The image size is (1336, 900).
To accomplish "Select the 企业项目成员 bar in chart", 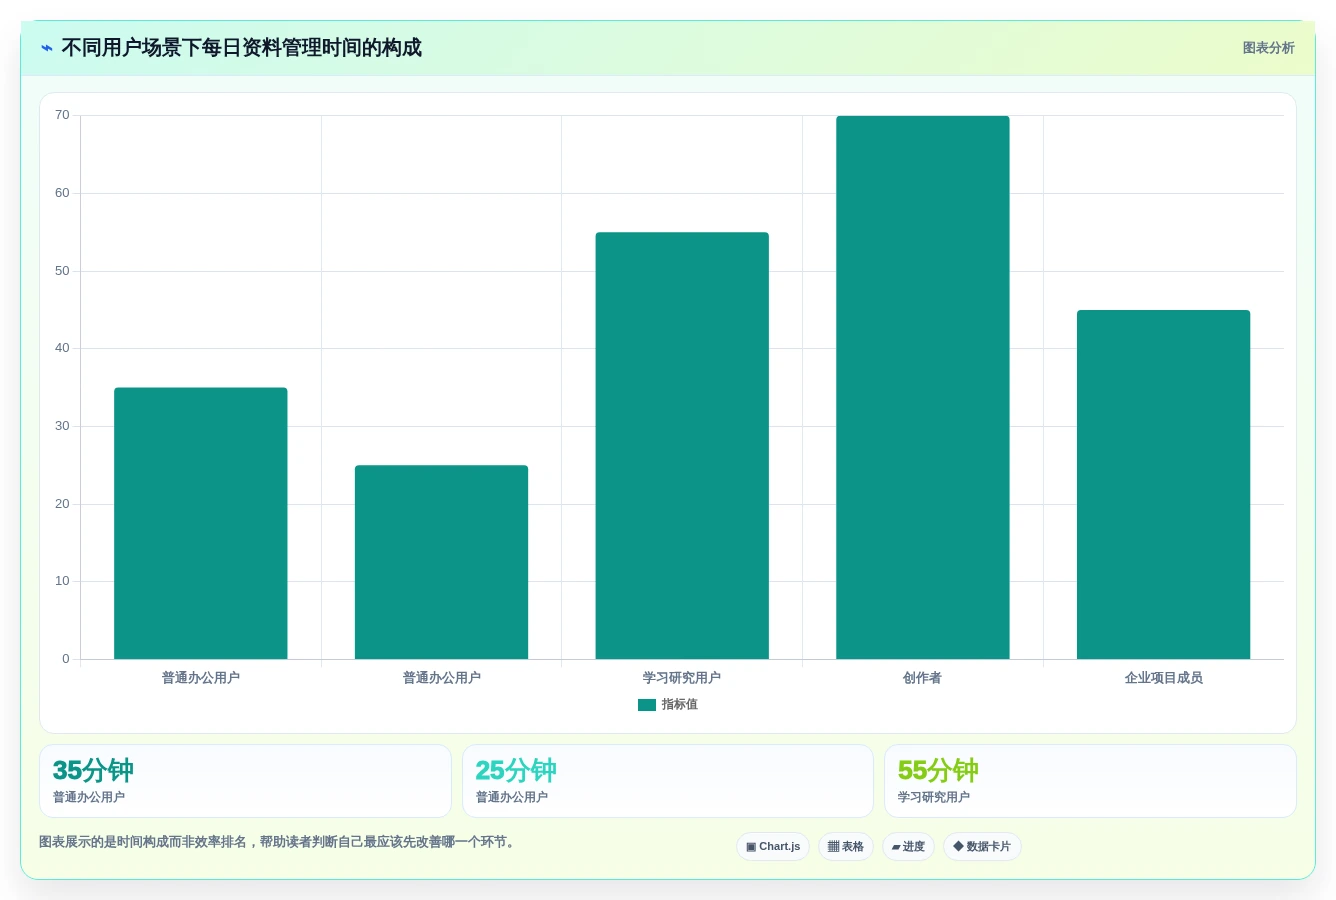I will click(1163, 484).
